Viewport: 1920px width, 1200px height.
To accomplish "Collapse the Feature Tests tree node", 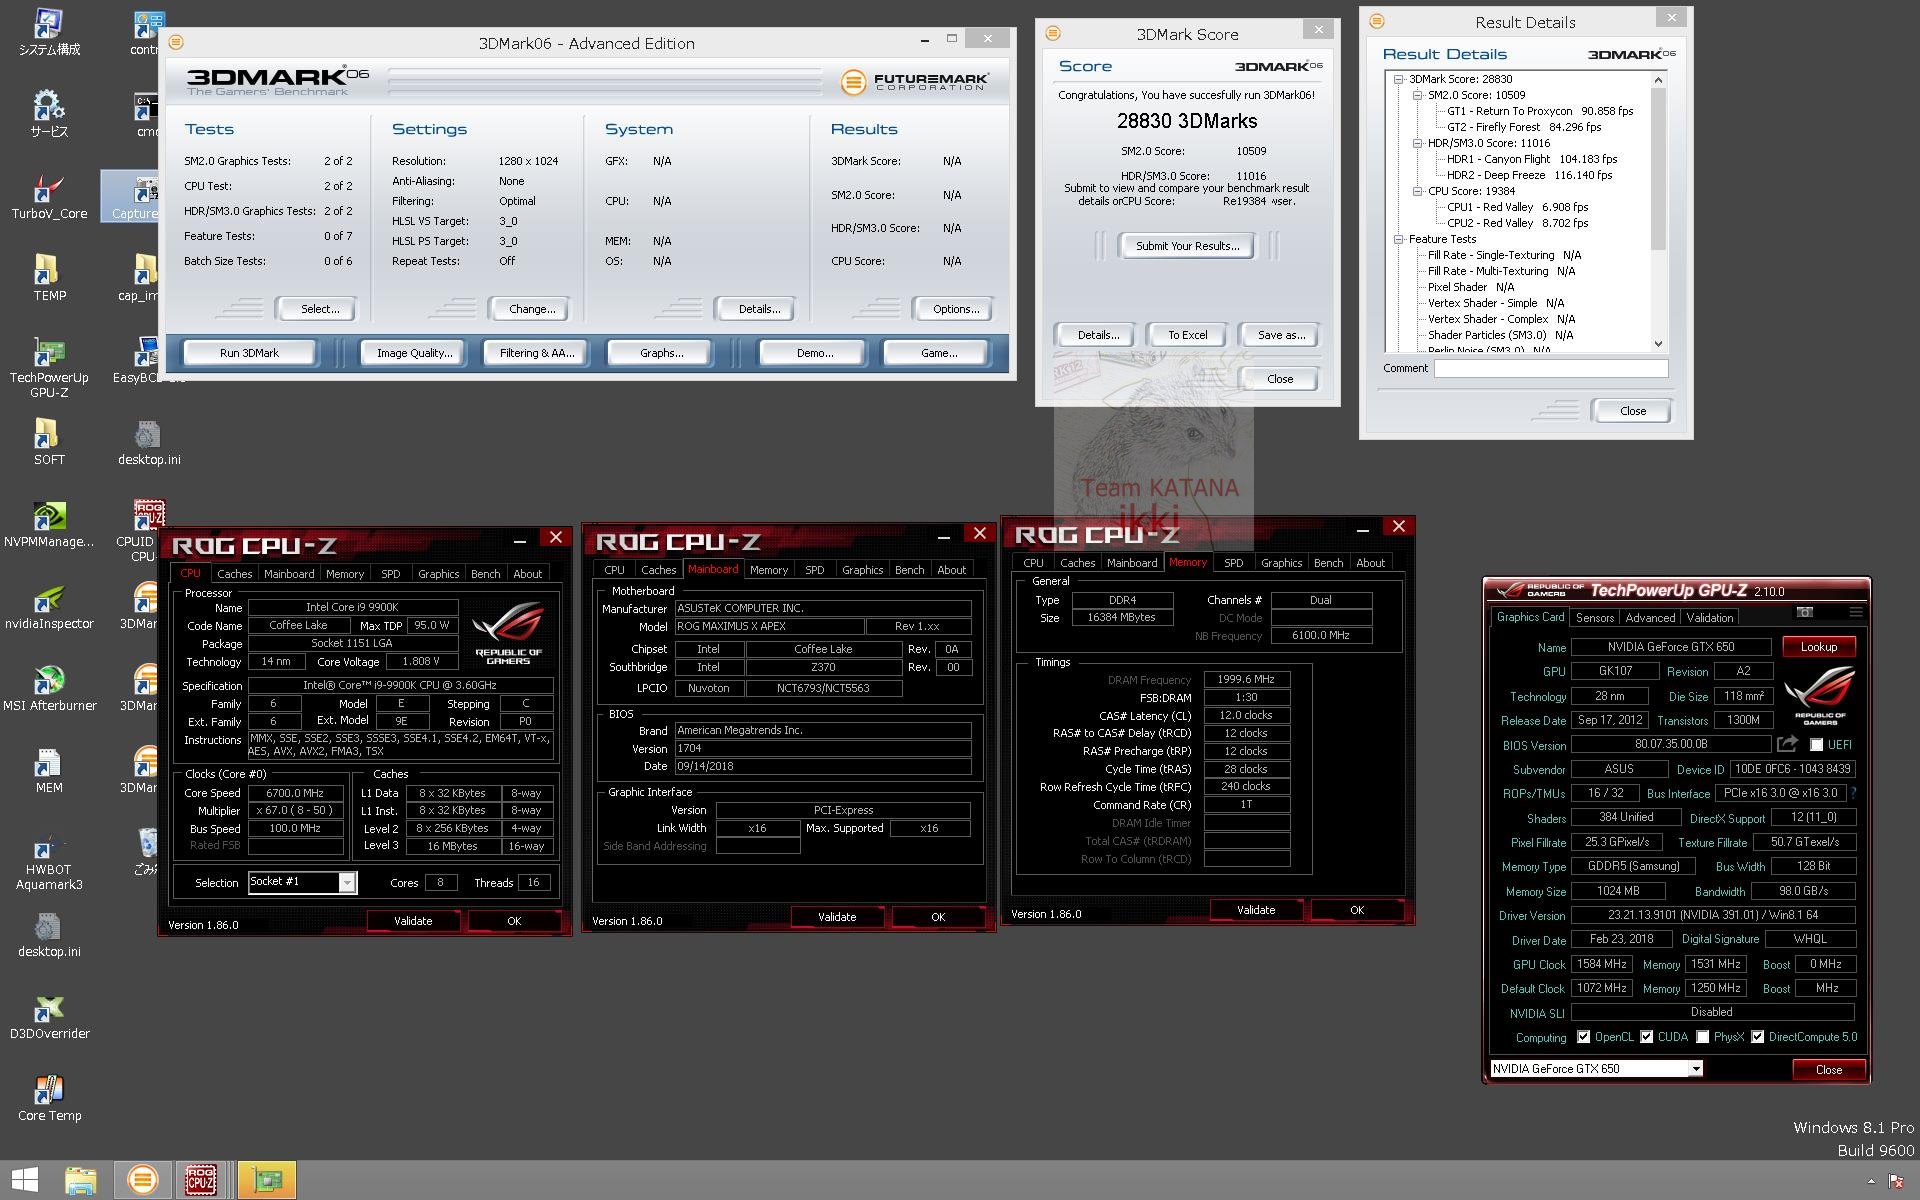I will point(1398,239).
